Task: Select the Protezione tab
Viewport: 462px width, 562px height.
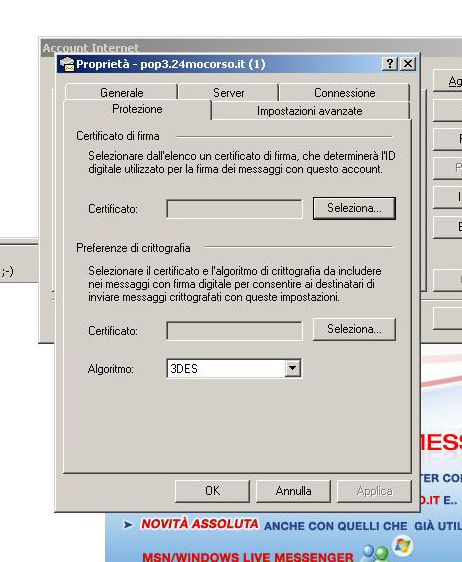Action: click(137, 109)
